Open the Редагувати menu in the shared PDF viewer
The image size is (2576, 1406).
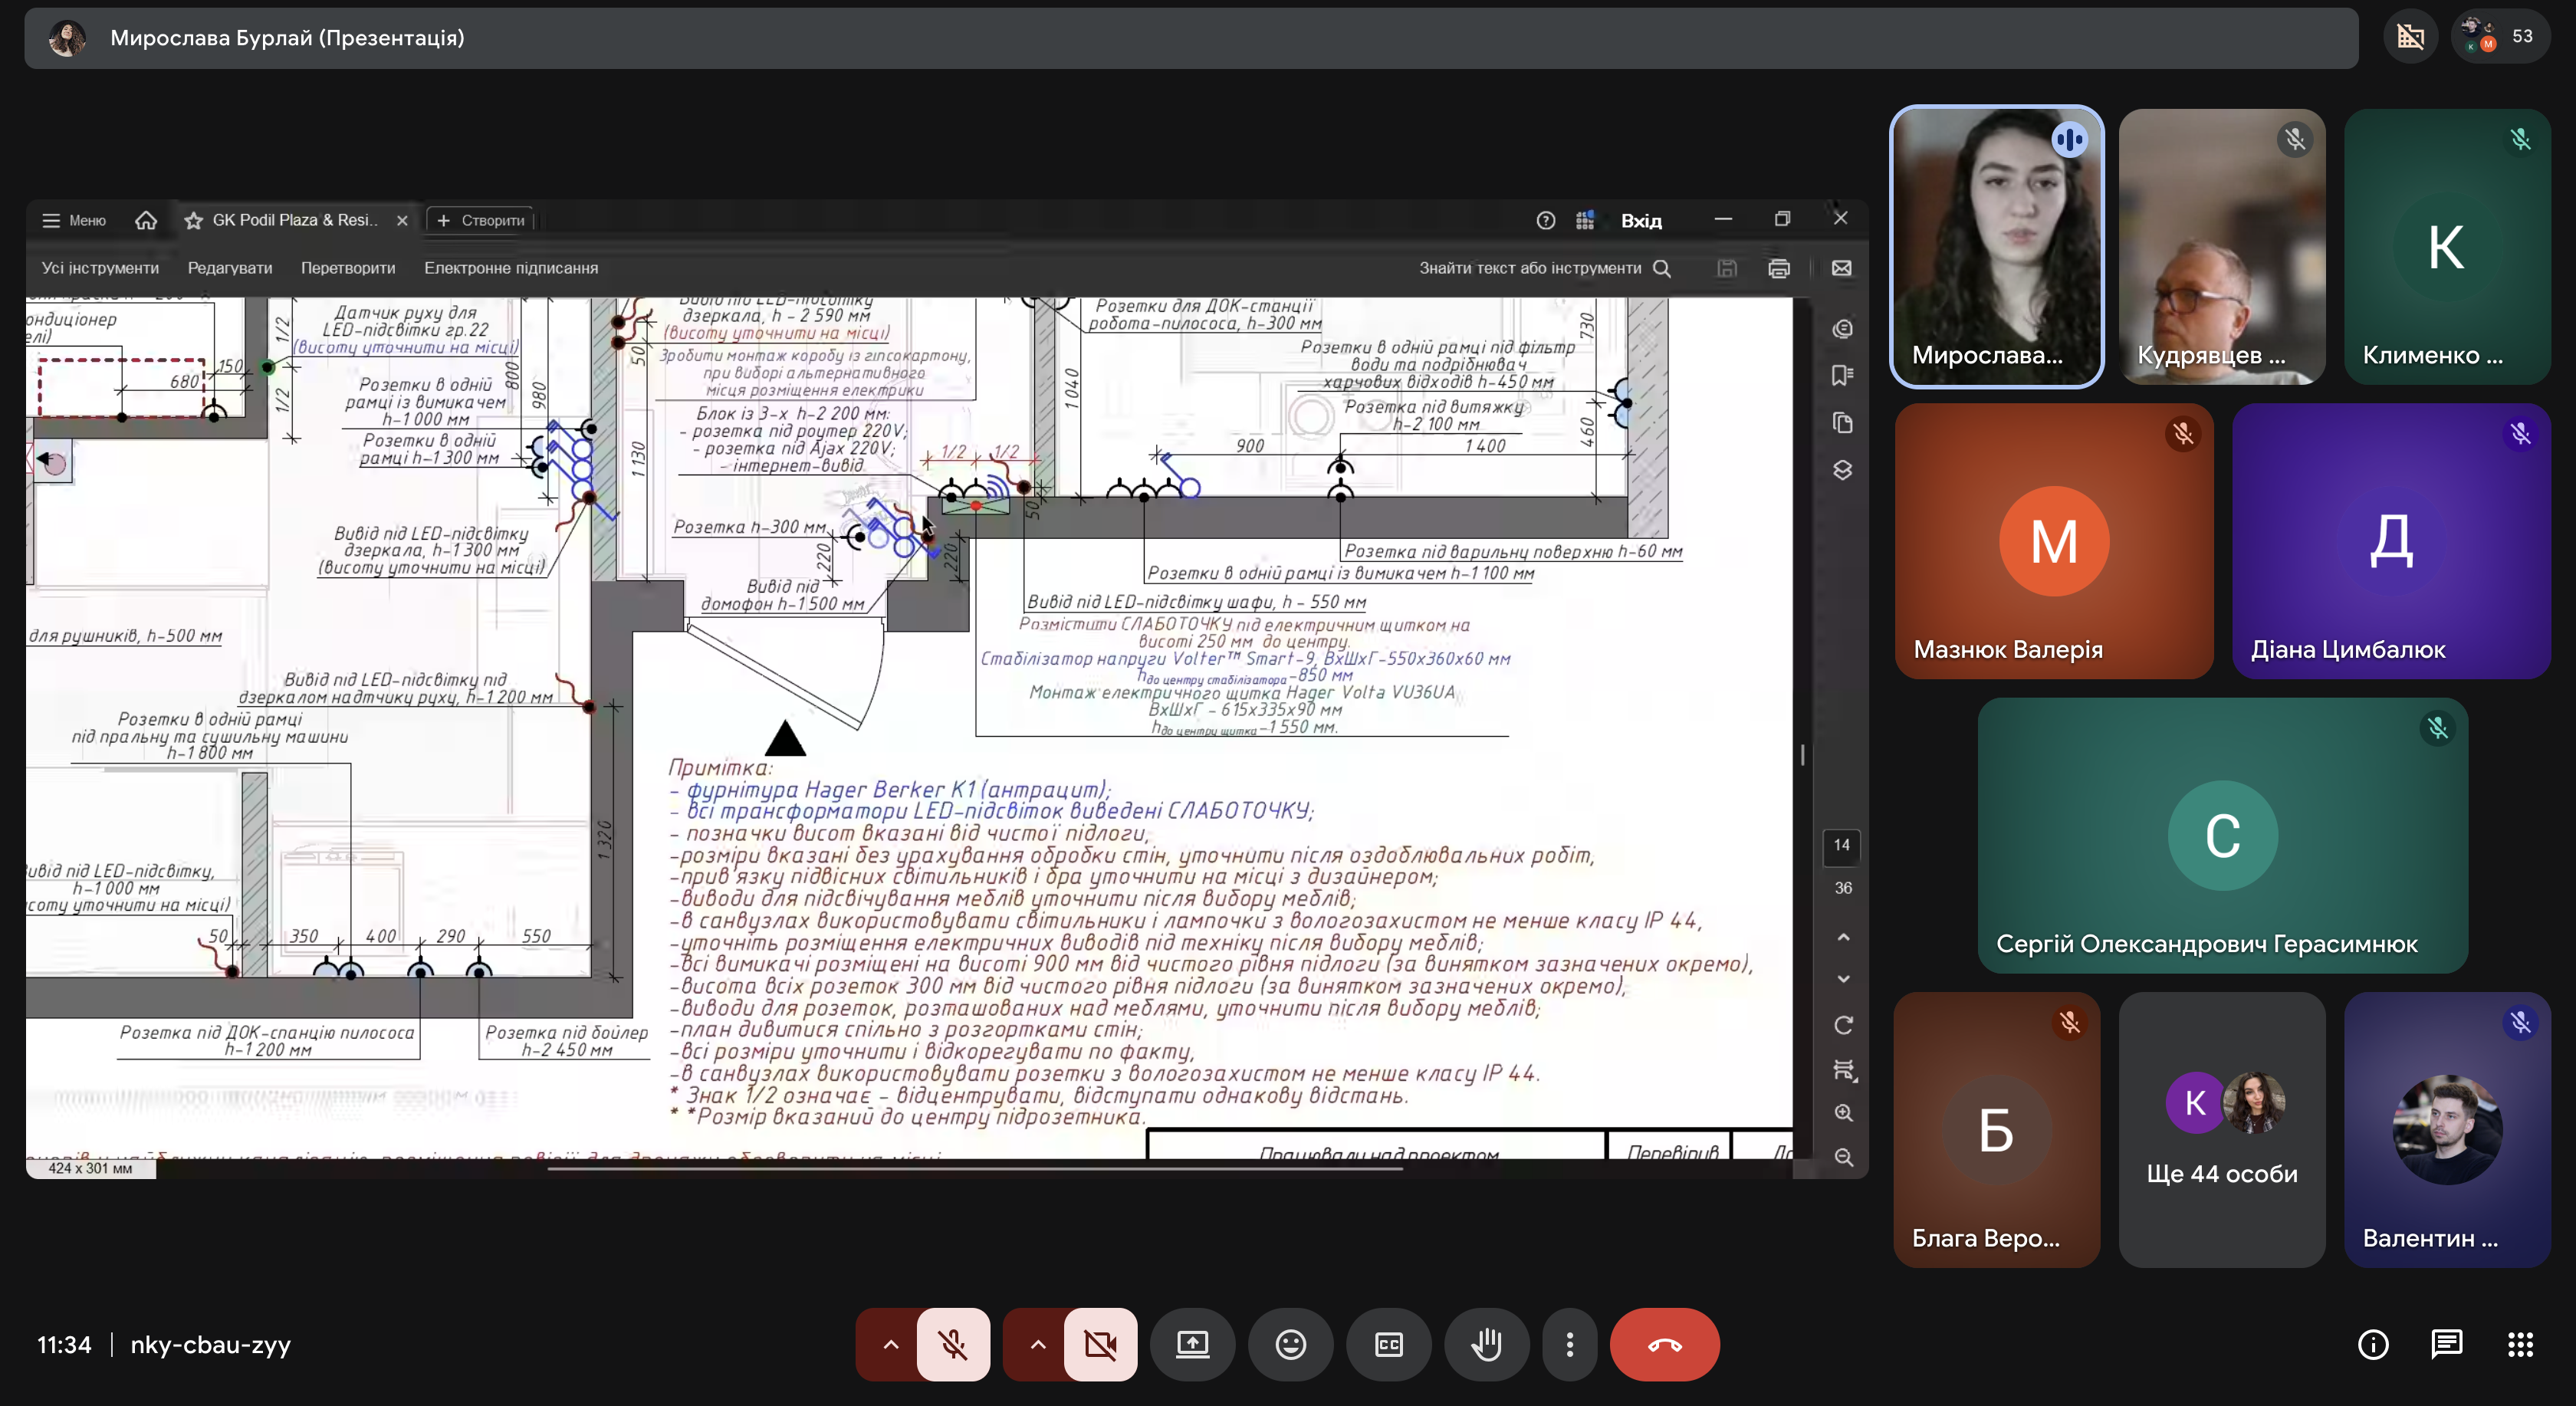tap(230, 268)
